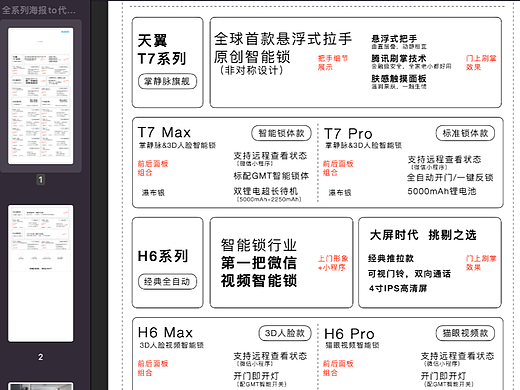Image resolution: width=520 pixels, height=390 pixels.
Task: Click red note 门上刷掌效果 in T7 box
Action: point(481,63)
